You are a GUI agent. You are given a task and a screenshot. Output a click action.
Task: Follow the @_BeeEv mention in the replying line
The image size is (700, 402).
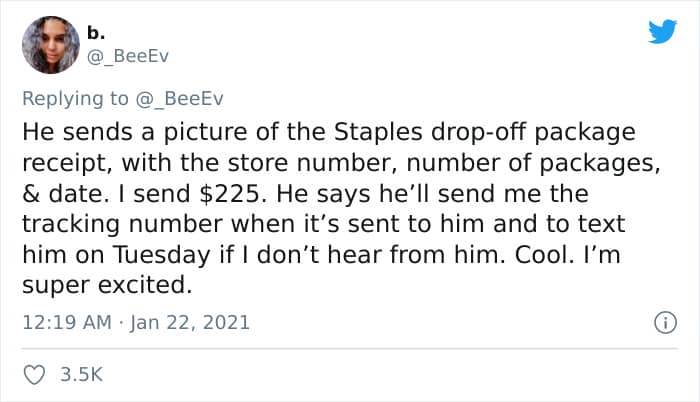(176, 98)
